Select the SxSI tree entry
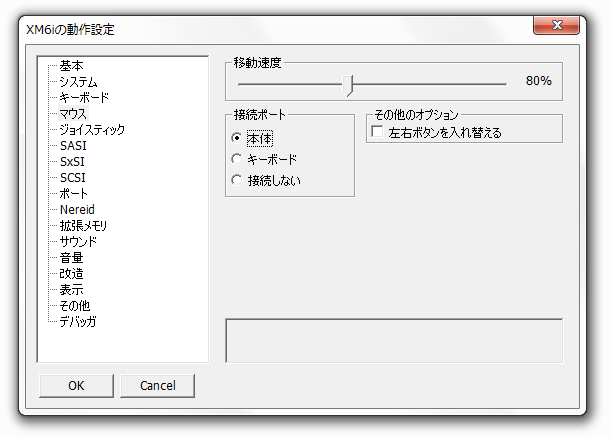 click(x=72, y=162)
